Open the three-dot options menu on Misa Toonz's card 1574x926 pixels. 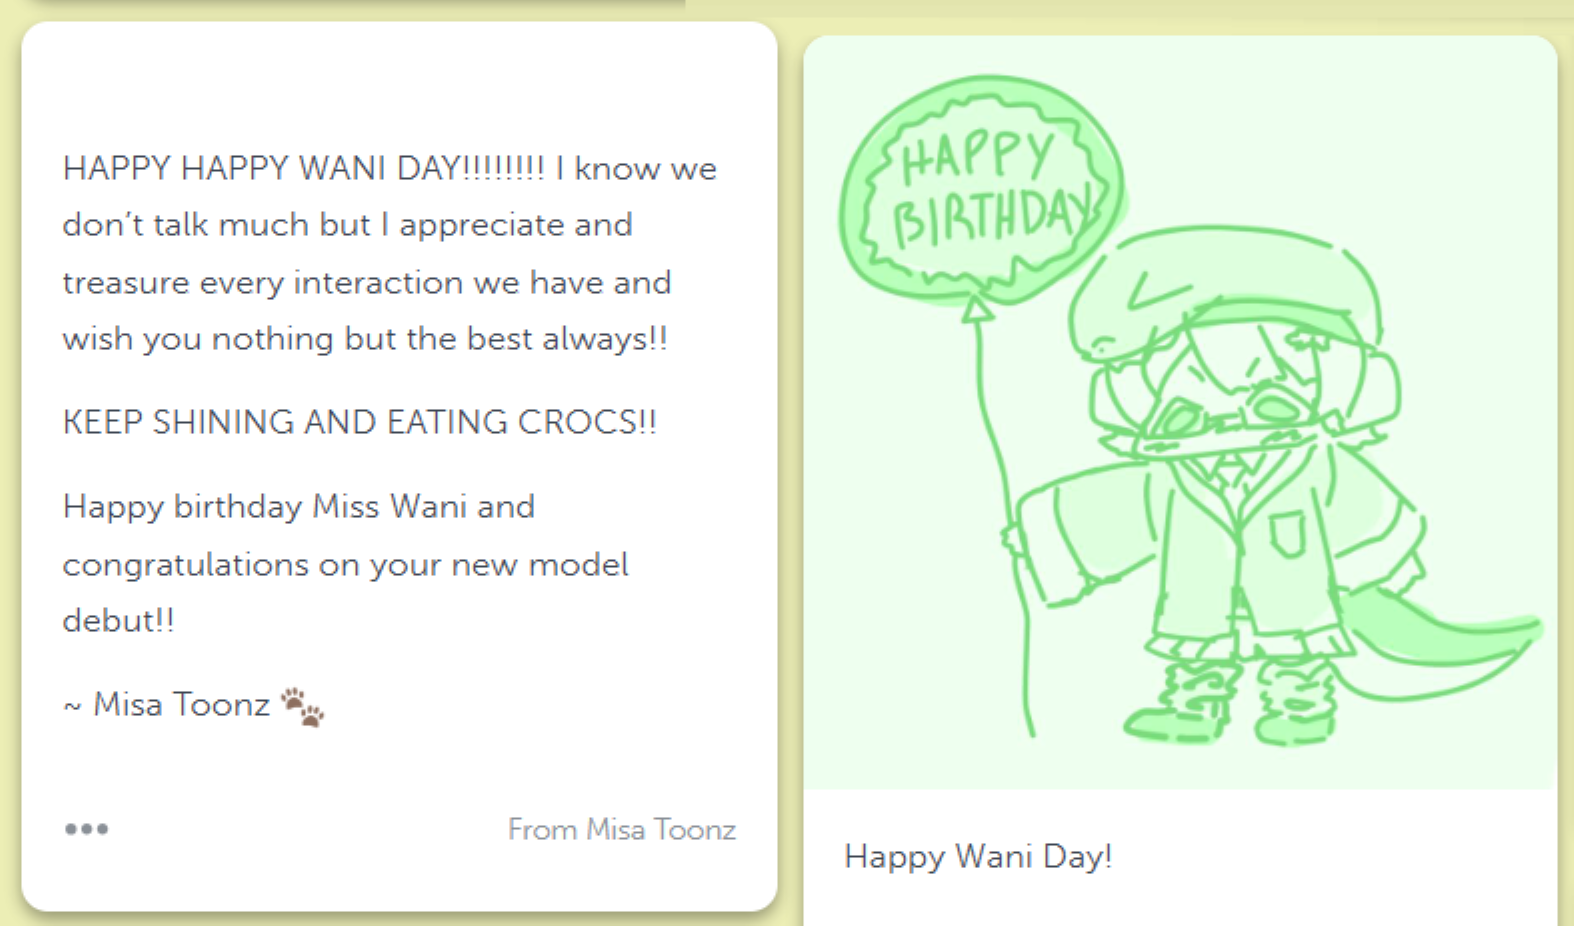[x=87, y=829]
